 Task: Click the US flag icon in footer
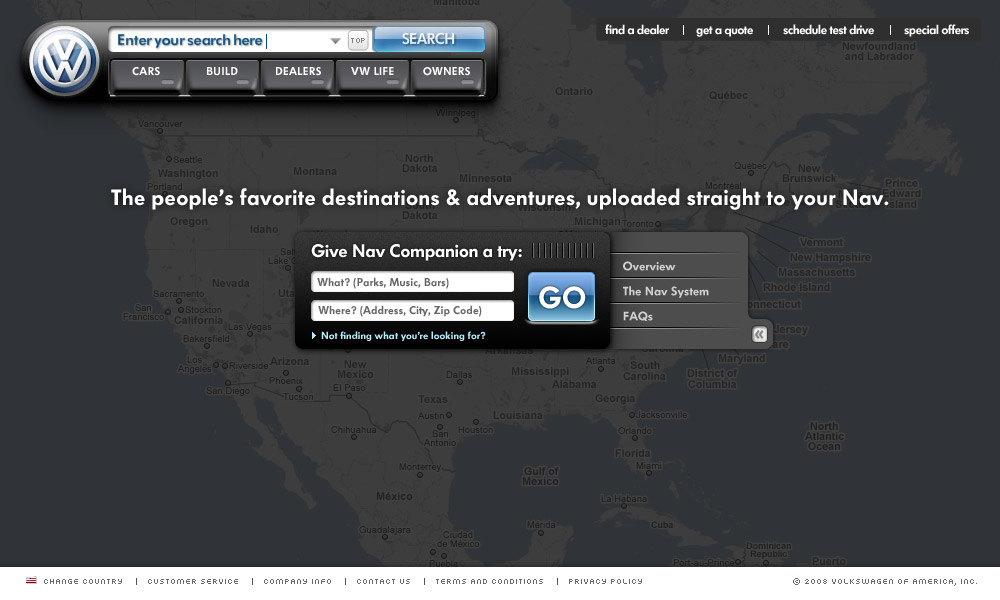31,580
